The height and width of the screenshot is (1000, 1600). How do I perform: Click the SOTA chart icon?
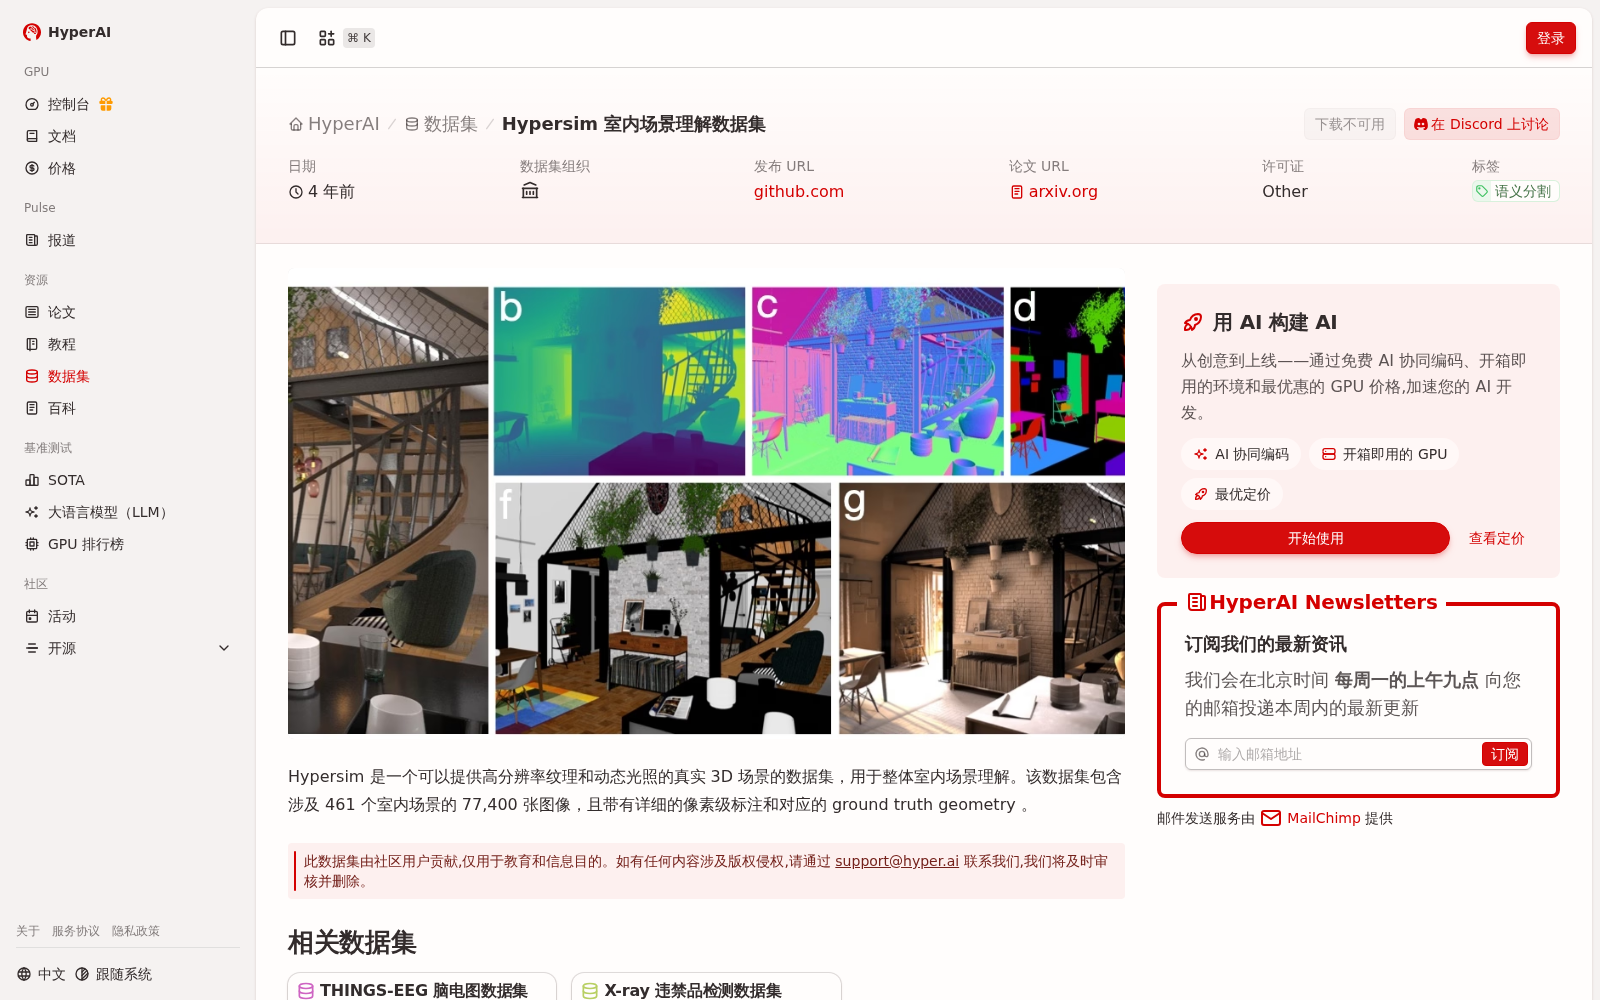[x=32, y=480]
